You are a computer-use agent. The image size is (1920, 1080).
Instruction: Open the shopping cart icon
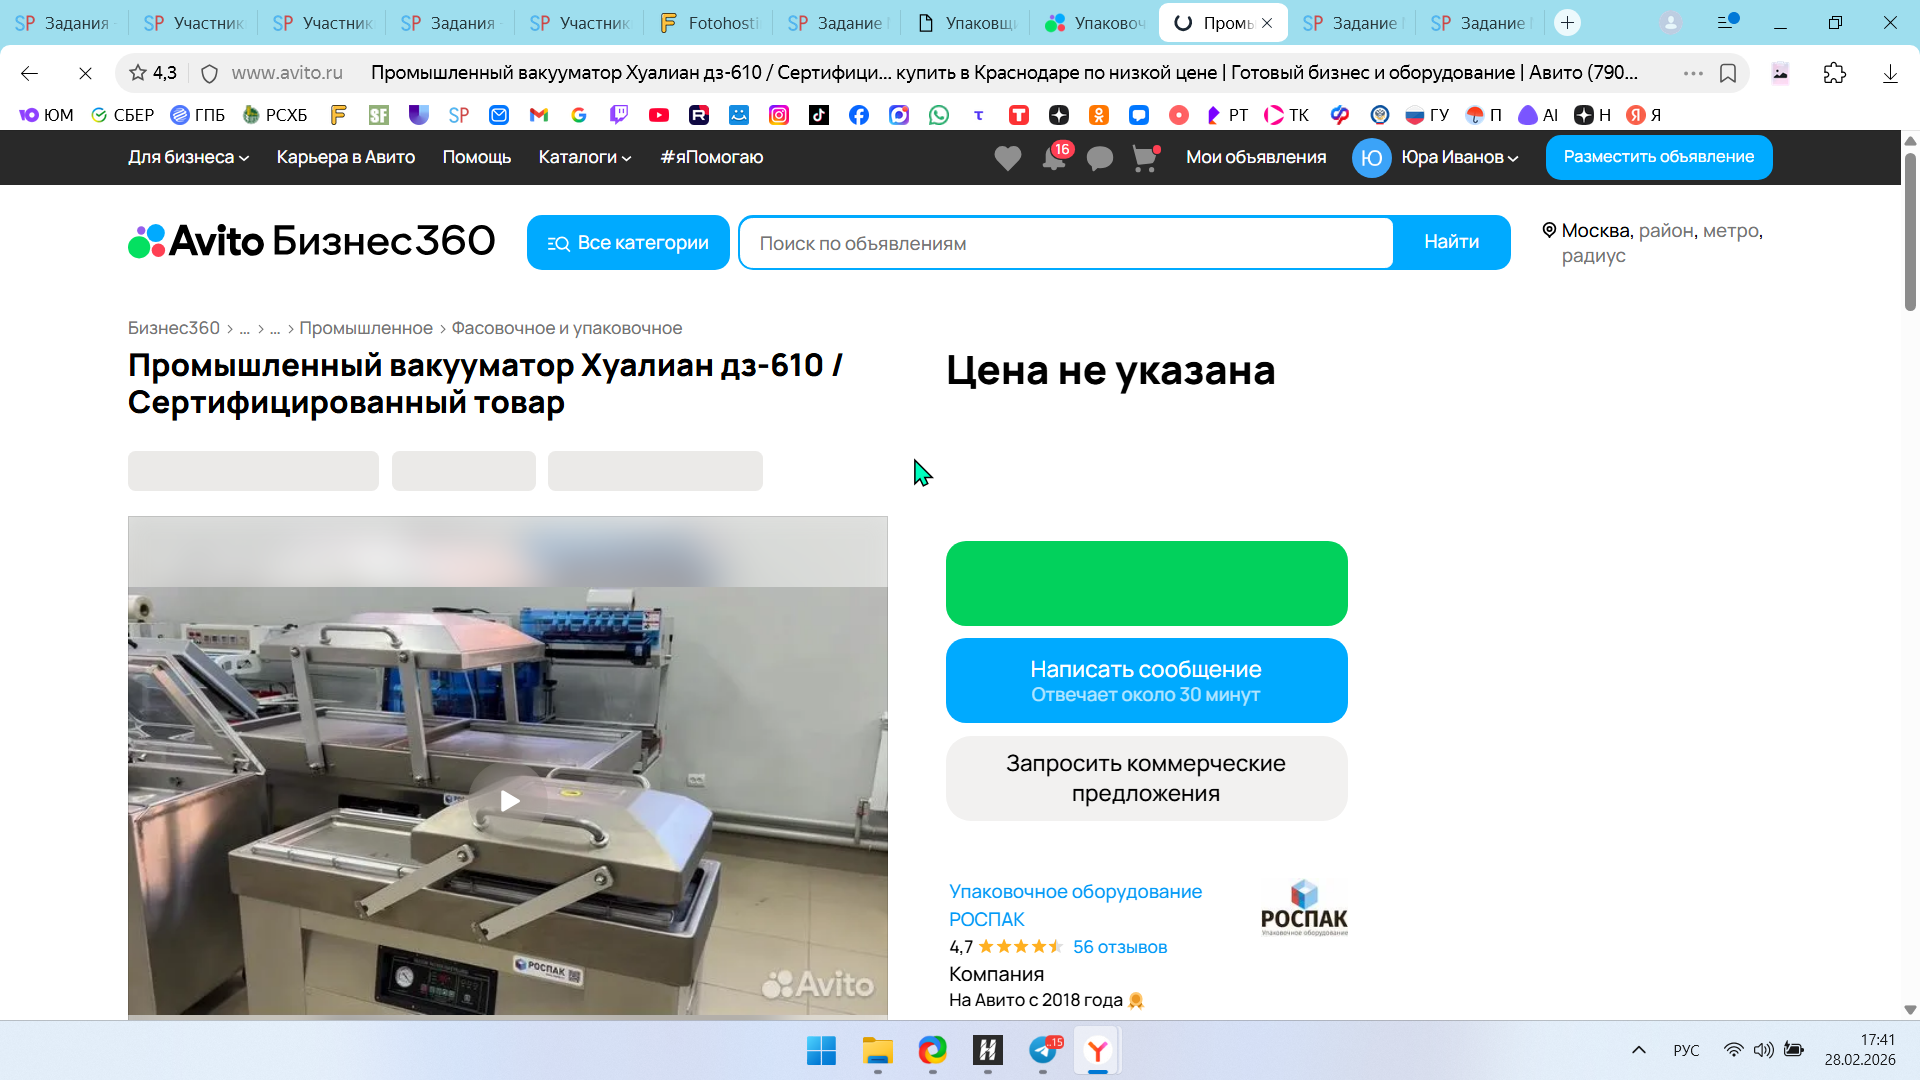pos(1144,158)
